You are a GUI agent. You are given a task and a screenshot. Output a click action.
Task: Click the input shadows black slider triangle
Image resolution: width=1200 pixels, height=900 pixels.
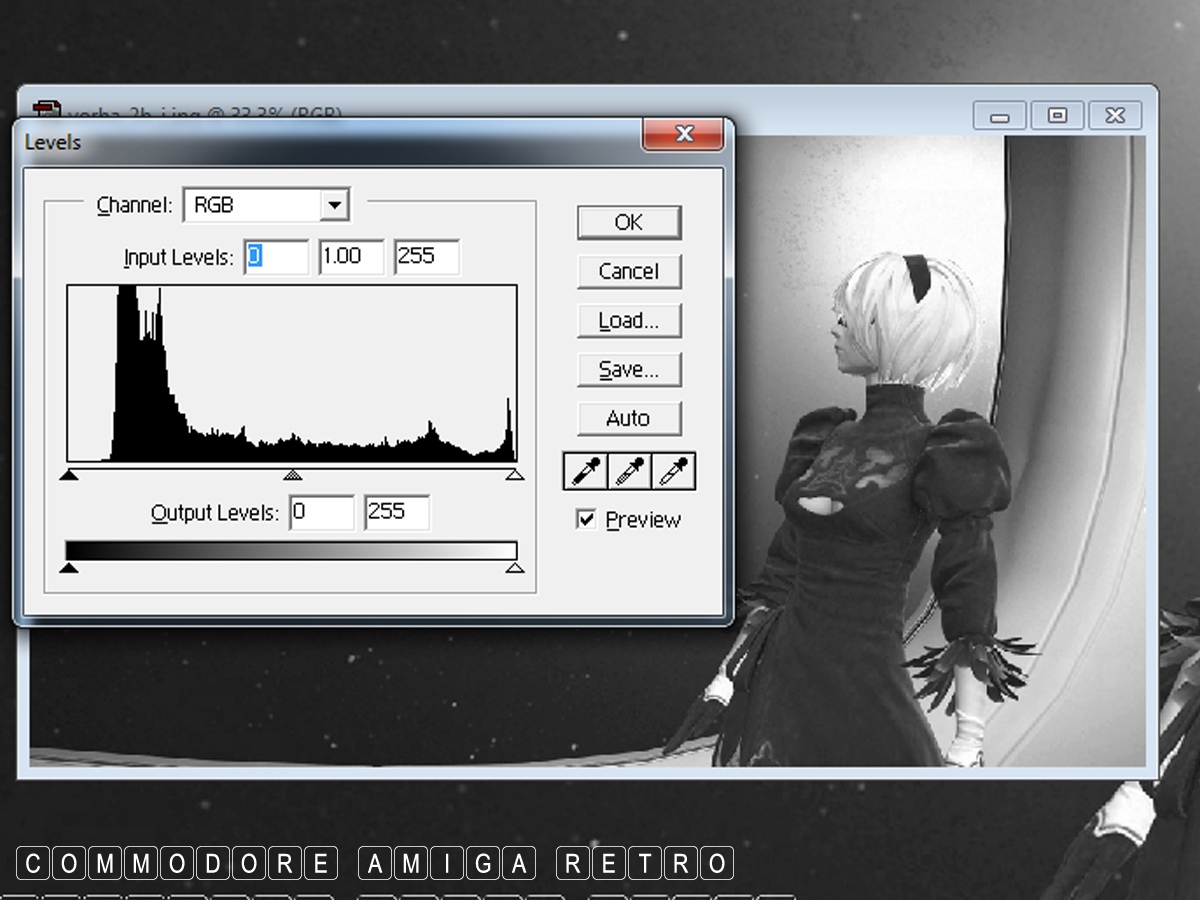click(x=69, y=475)
